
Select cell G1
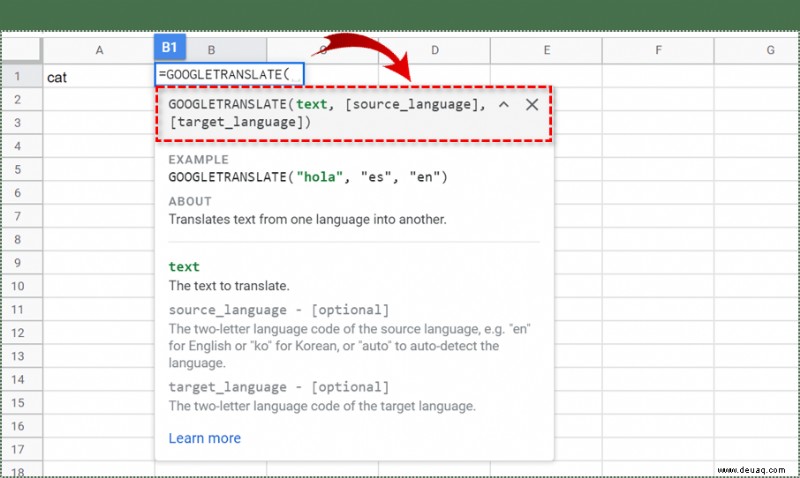(757, 77)
